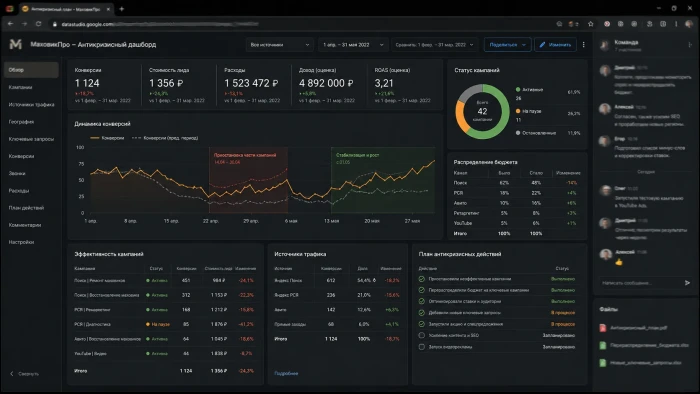Bookmark the page with star icon
The height and width of the screenshot is (394, 700).
591,24
